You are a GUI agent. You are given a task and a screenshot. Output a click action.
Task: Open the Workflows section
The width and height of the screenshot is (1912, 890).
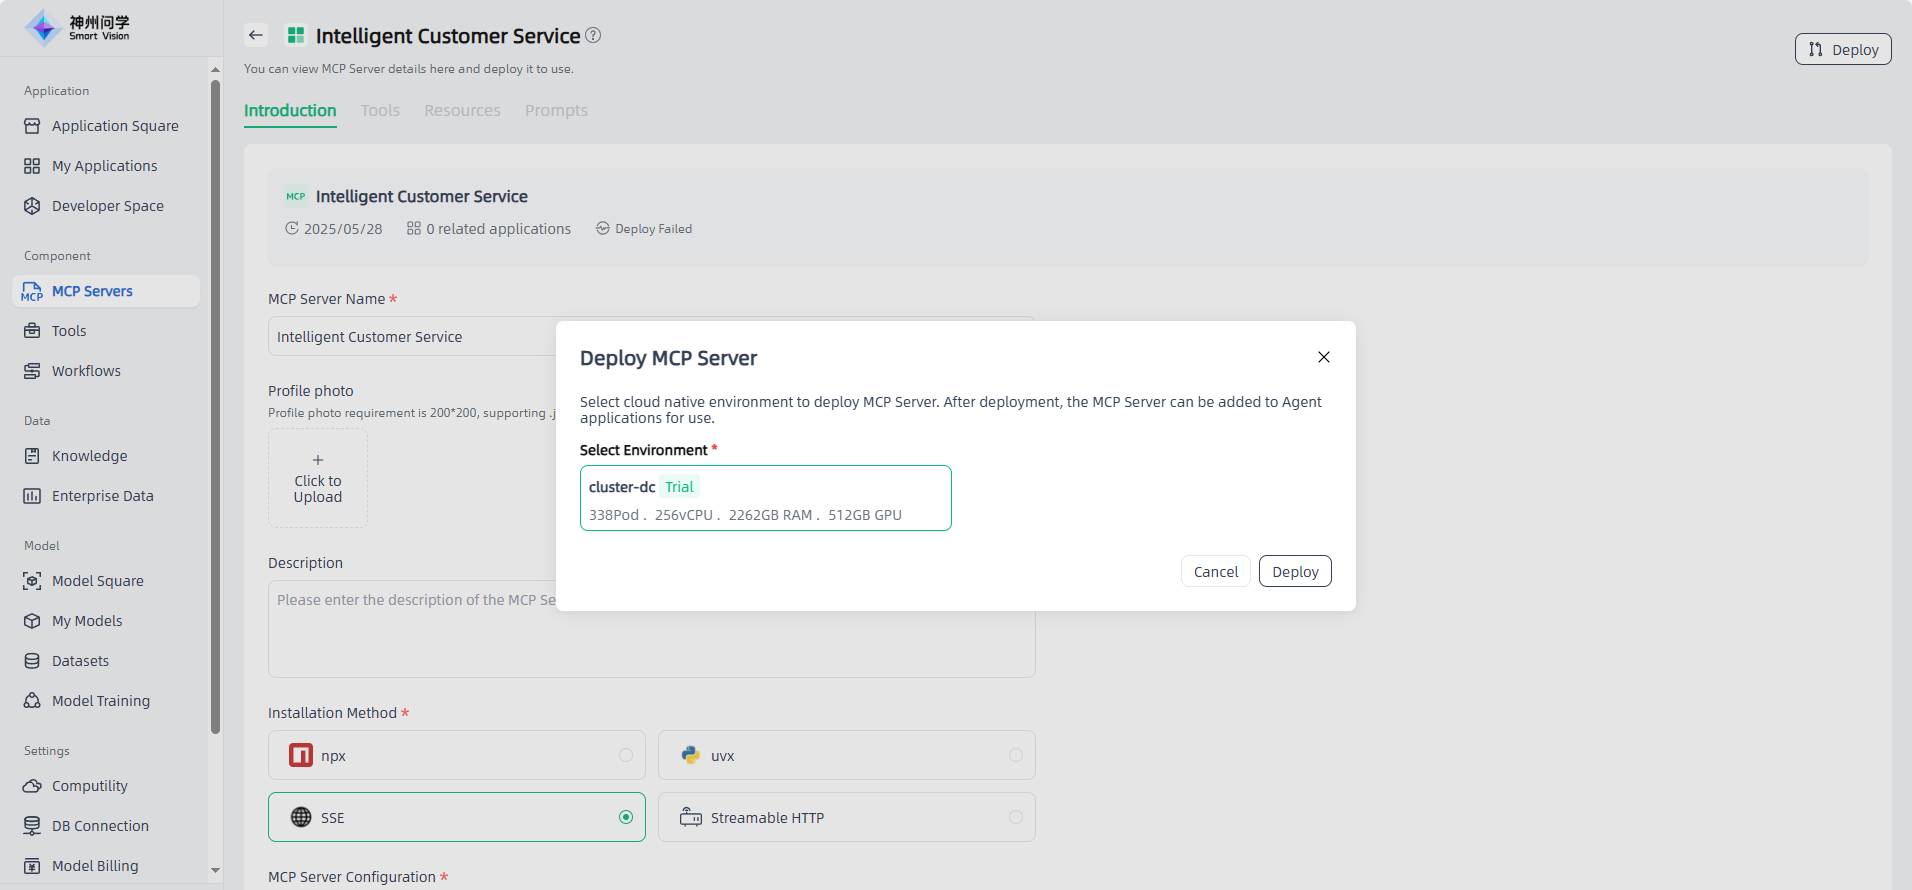[x=86, y=371]
